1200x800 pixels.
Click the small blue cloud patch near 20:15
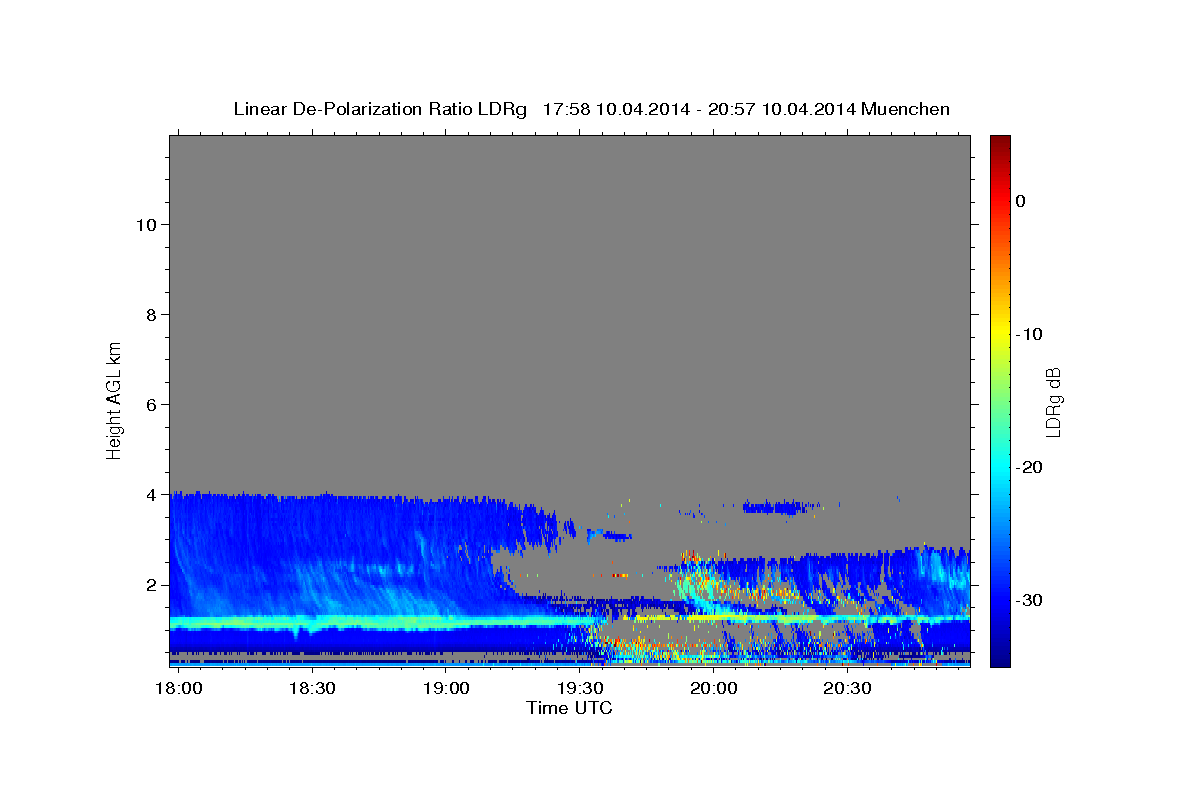coord(780,507)
